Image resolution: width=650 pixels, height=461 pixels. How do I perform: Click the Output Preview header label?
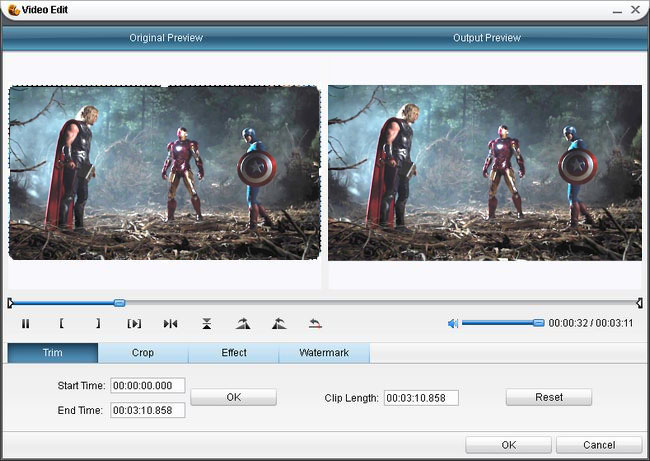point(487,38)
